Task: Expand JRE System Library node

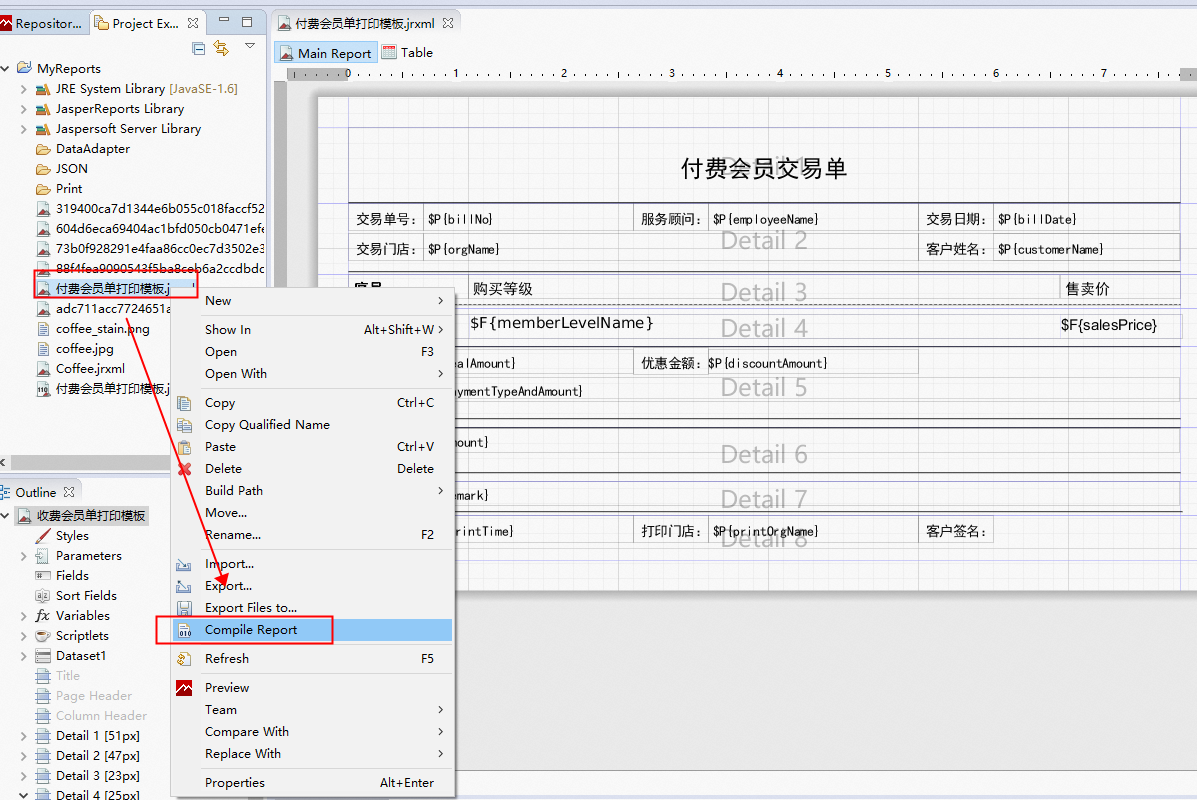Action: (24, 89)
